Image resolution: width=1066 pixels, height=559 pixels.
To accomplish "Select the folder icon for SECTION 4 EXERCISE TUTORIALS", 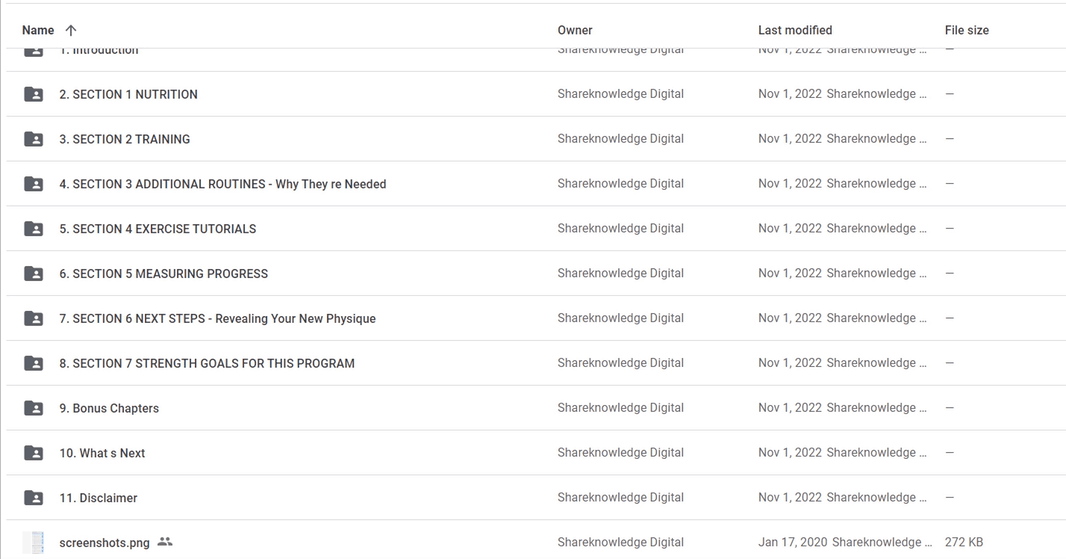I will coord(33,228).
